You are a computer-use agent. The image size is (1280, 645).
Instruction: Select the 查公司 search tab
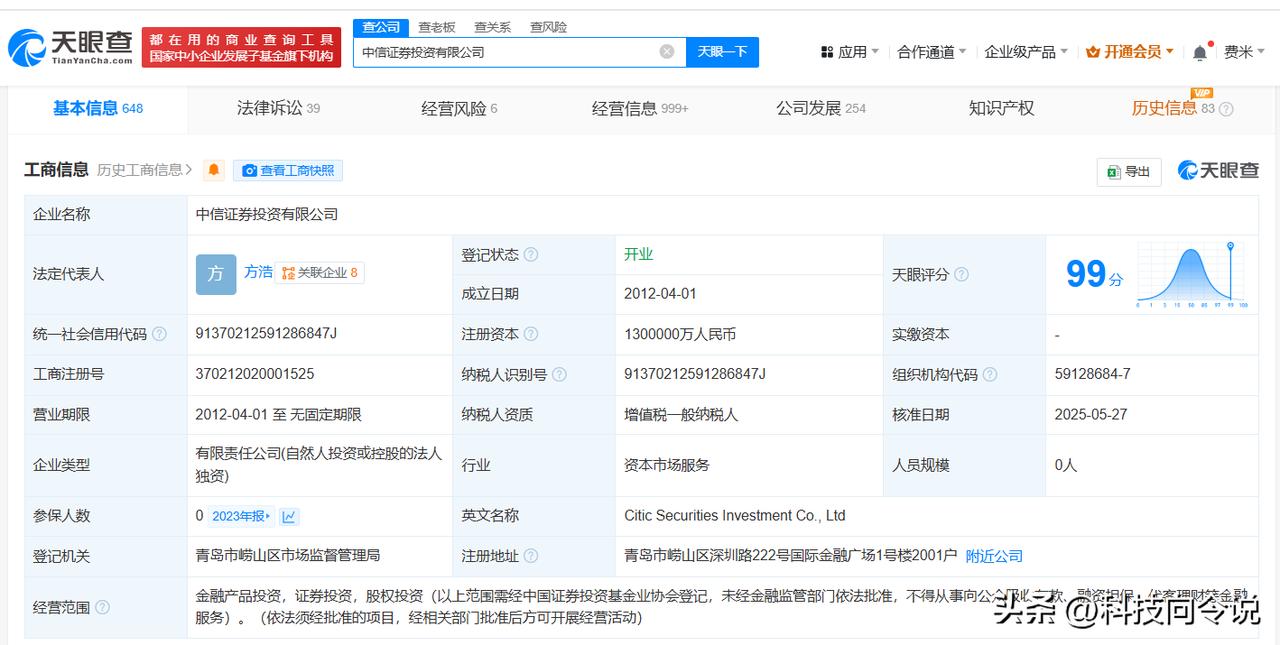[381, 27]
